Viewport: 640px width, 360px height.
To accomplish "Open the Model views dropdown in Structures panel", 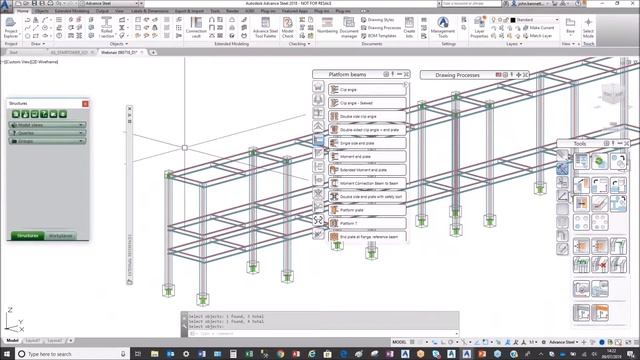I will [x=47, y=125].
